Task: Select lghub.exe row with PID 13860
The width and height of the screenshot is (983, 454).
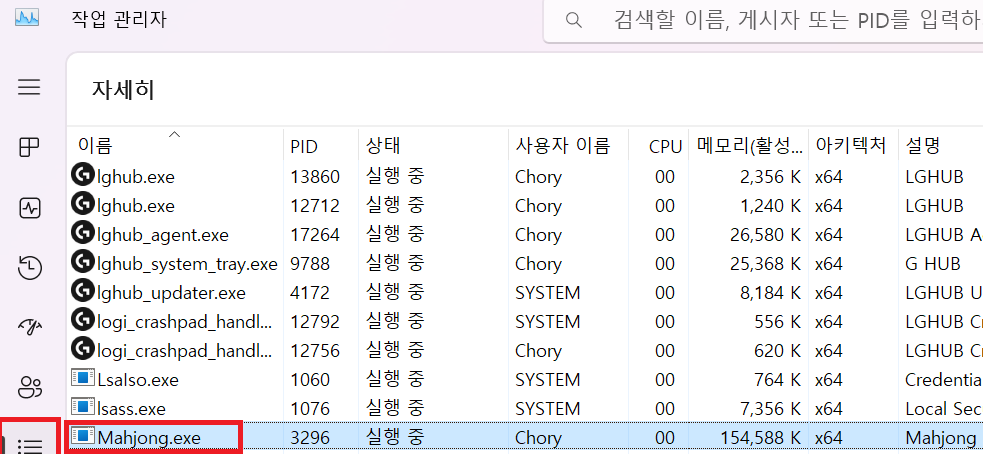Action: pyautogui.click(x=525, y=177)
